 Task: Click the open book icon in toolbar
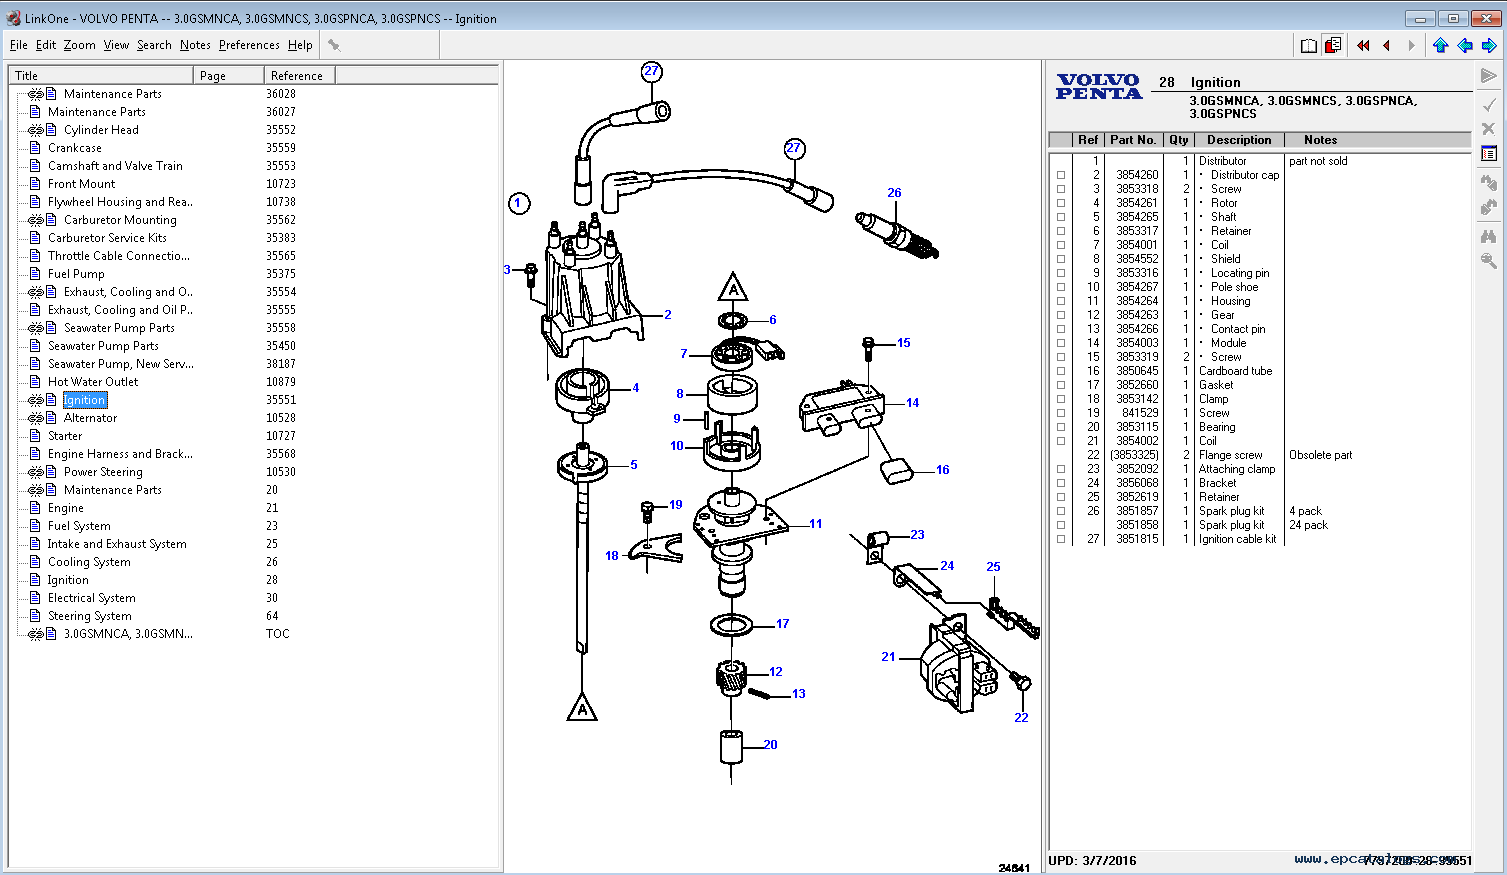pos(1308,45)
